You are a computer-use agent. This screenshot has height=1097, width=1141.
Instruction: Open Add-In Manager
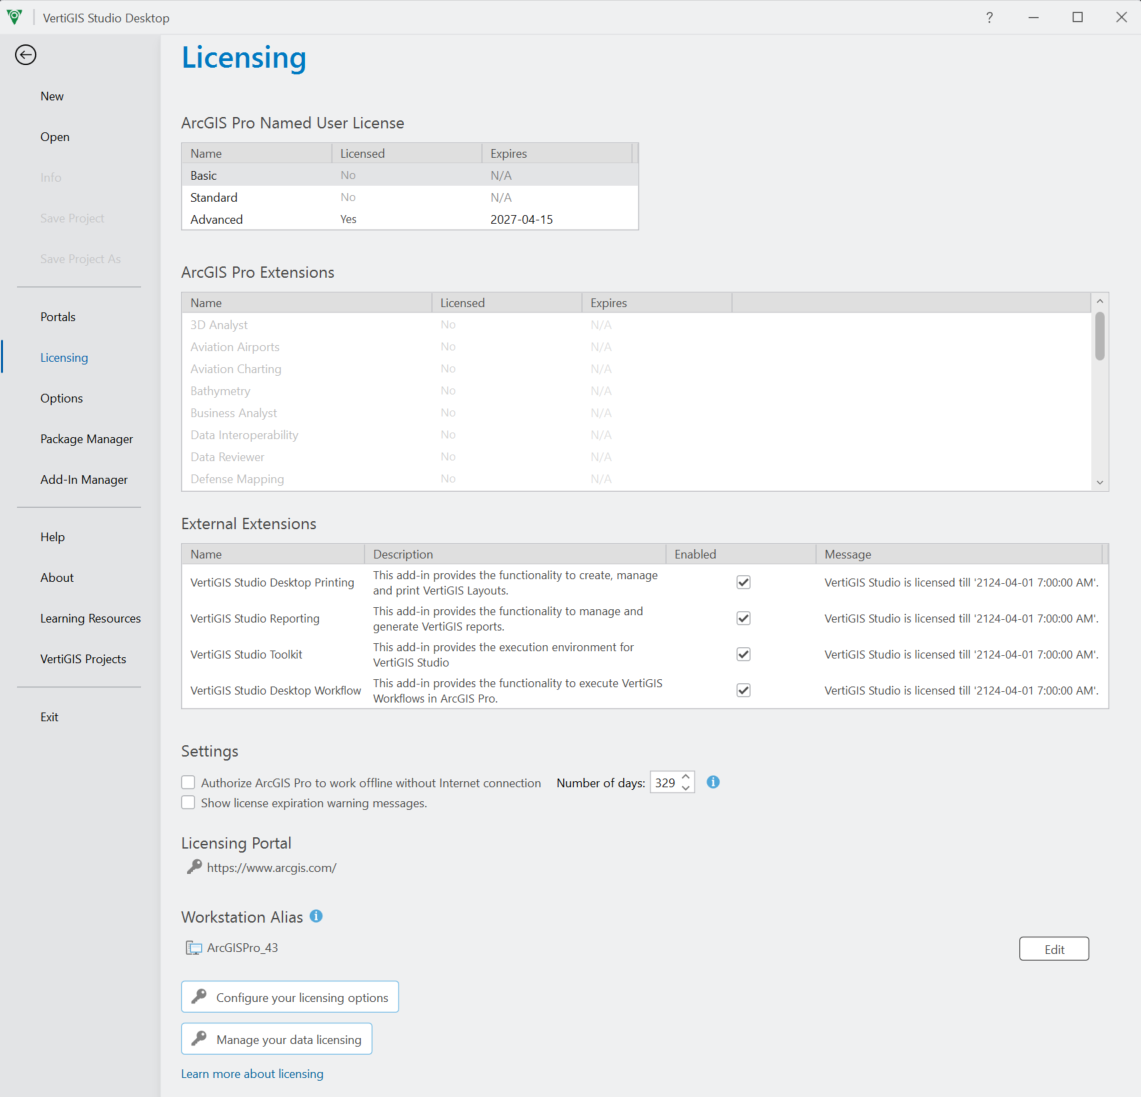[x=84, y=479]
